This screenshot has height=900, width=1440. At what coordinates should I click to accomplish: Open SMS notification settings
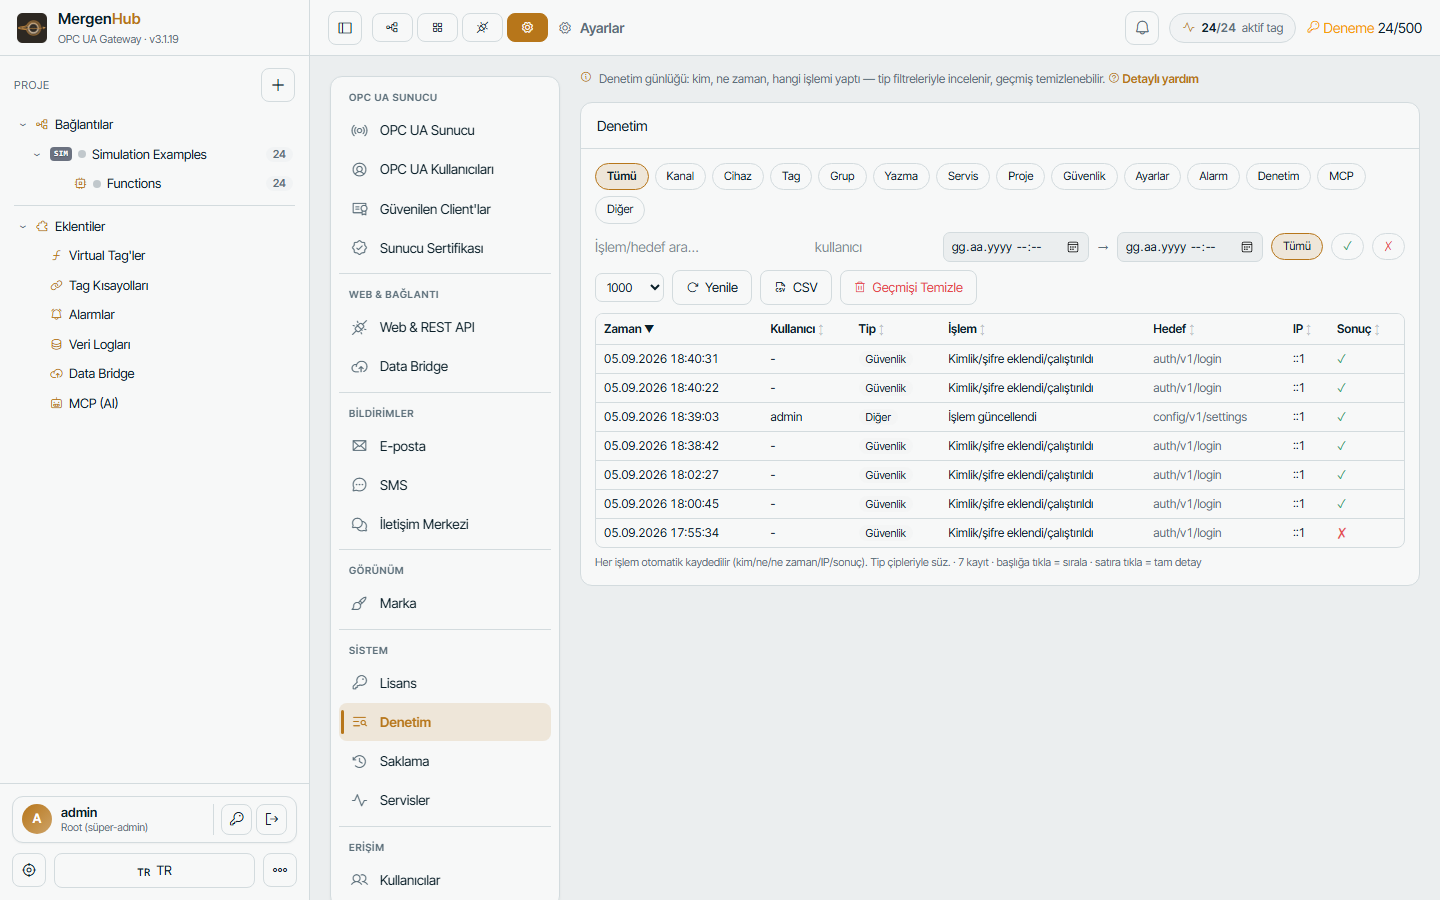pyautogui.click(x=445, y=485)
